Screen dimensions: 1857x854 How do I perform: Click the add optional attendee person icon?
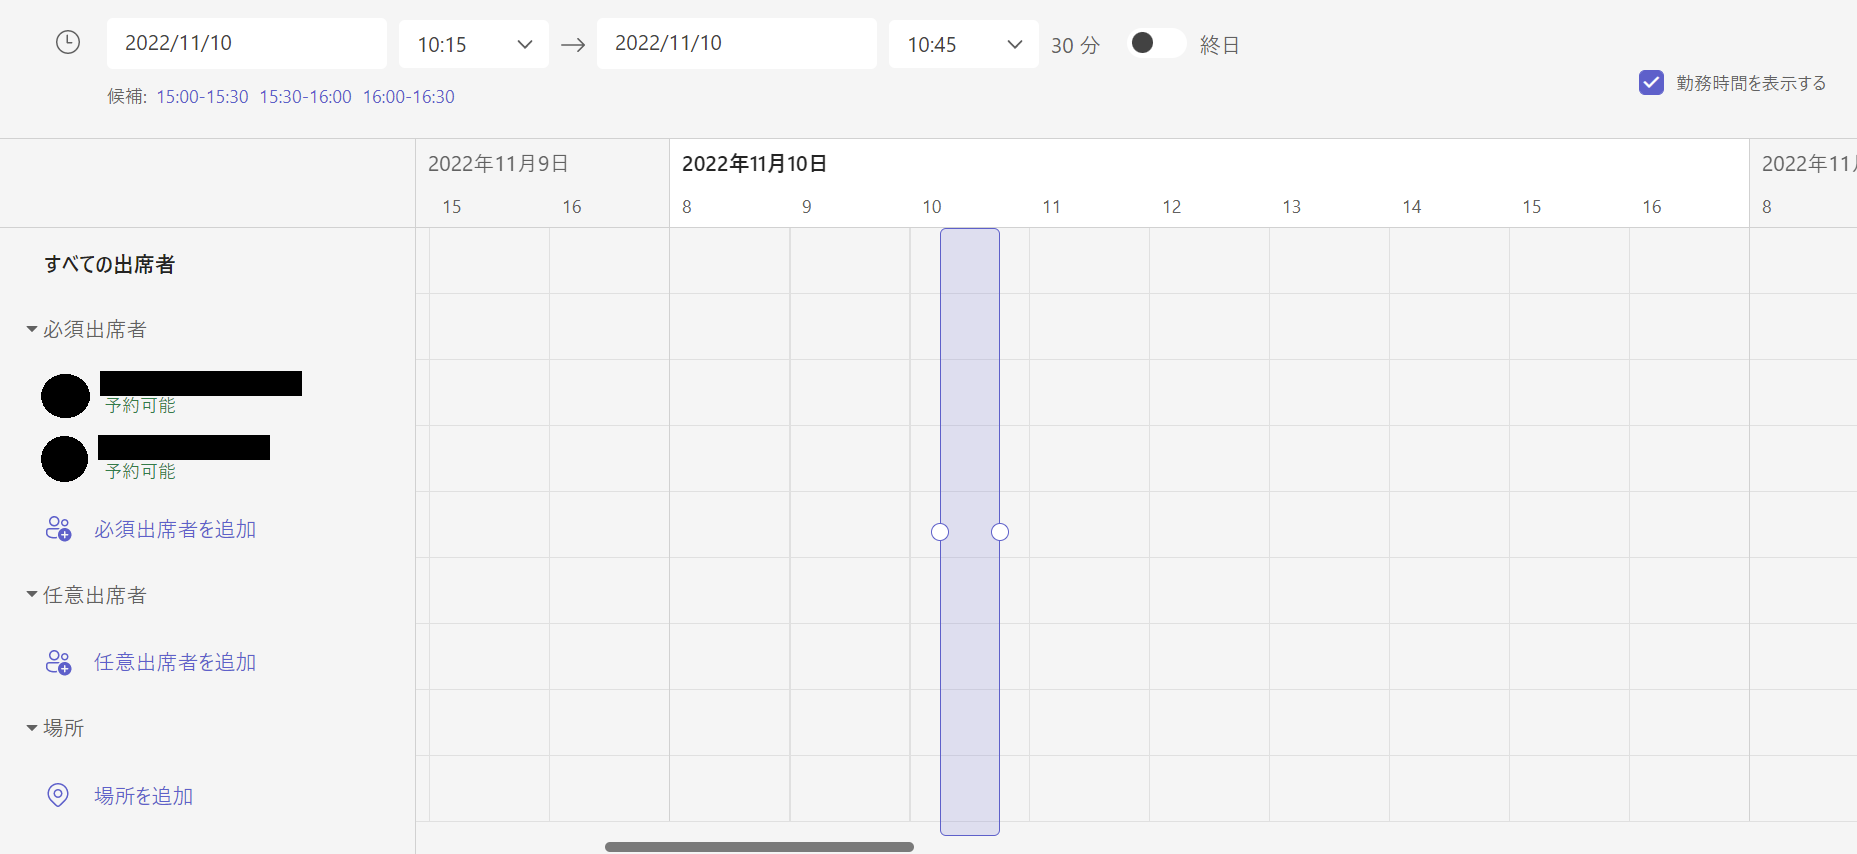59,662
